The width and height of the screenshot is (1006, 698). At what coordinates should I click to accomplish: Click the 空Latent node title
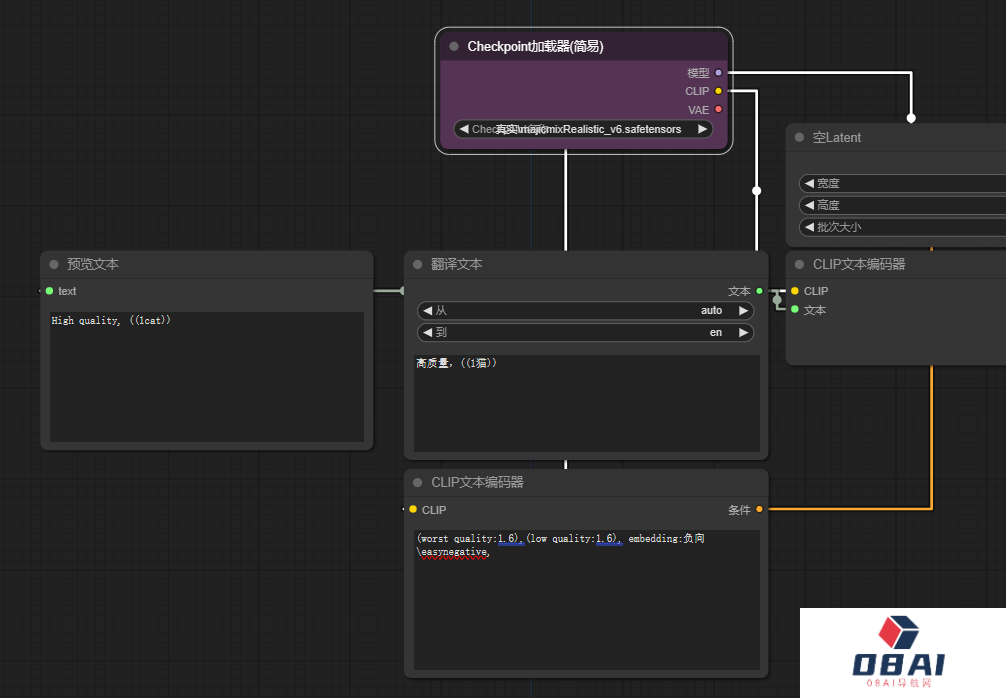[x=837, y=137]
